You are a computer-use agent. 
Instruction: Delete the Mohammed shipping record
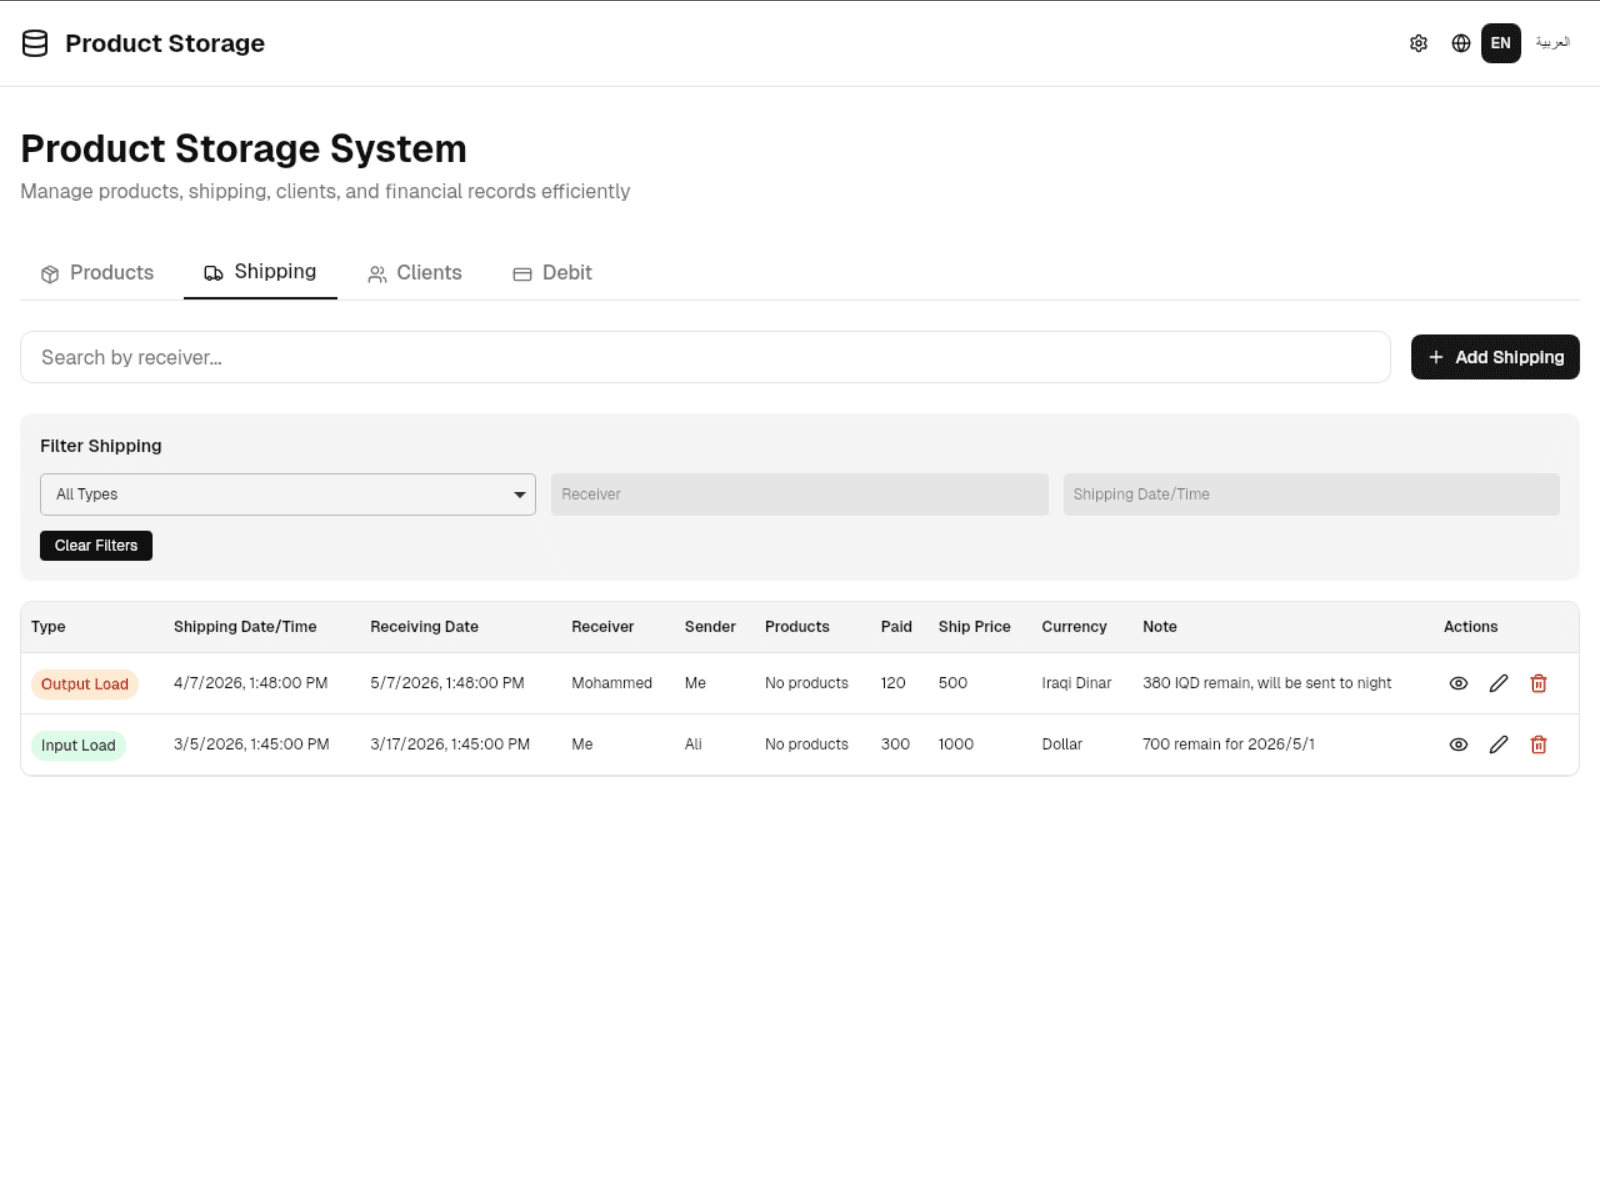(x=1538, y=683)
